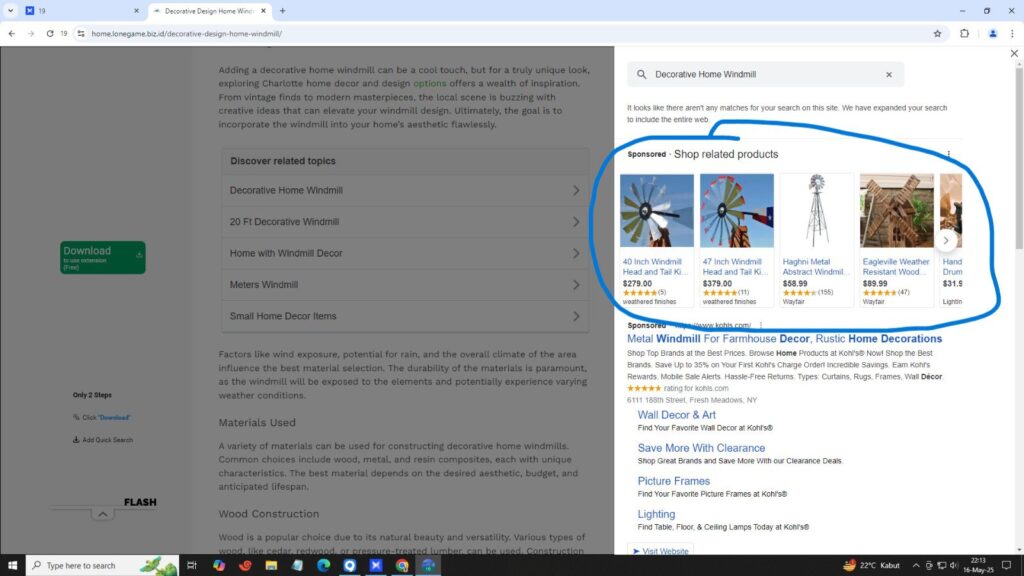Open the Chrome profile menu
This screenshot has height=576, width=1024.
(992, 33)
